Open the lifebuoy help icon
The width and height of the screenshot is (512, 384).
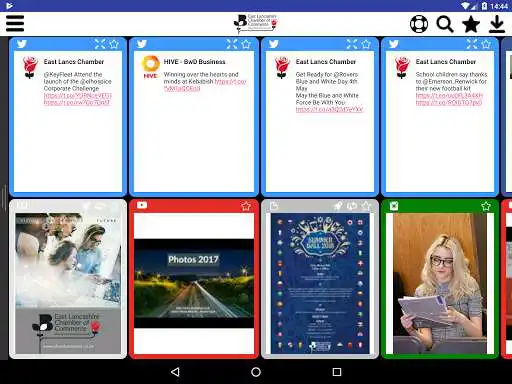pos(419,24)
